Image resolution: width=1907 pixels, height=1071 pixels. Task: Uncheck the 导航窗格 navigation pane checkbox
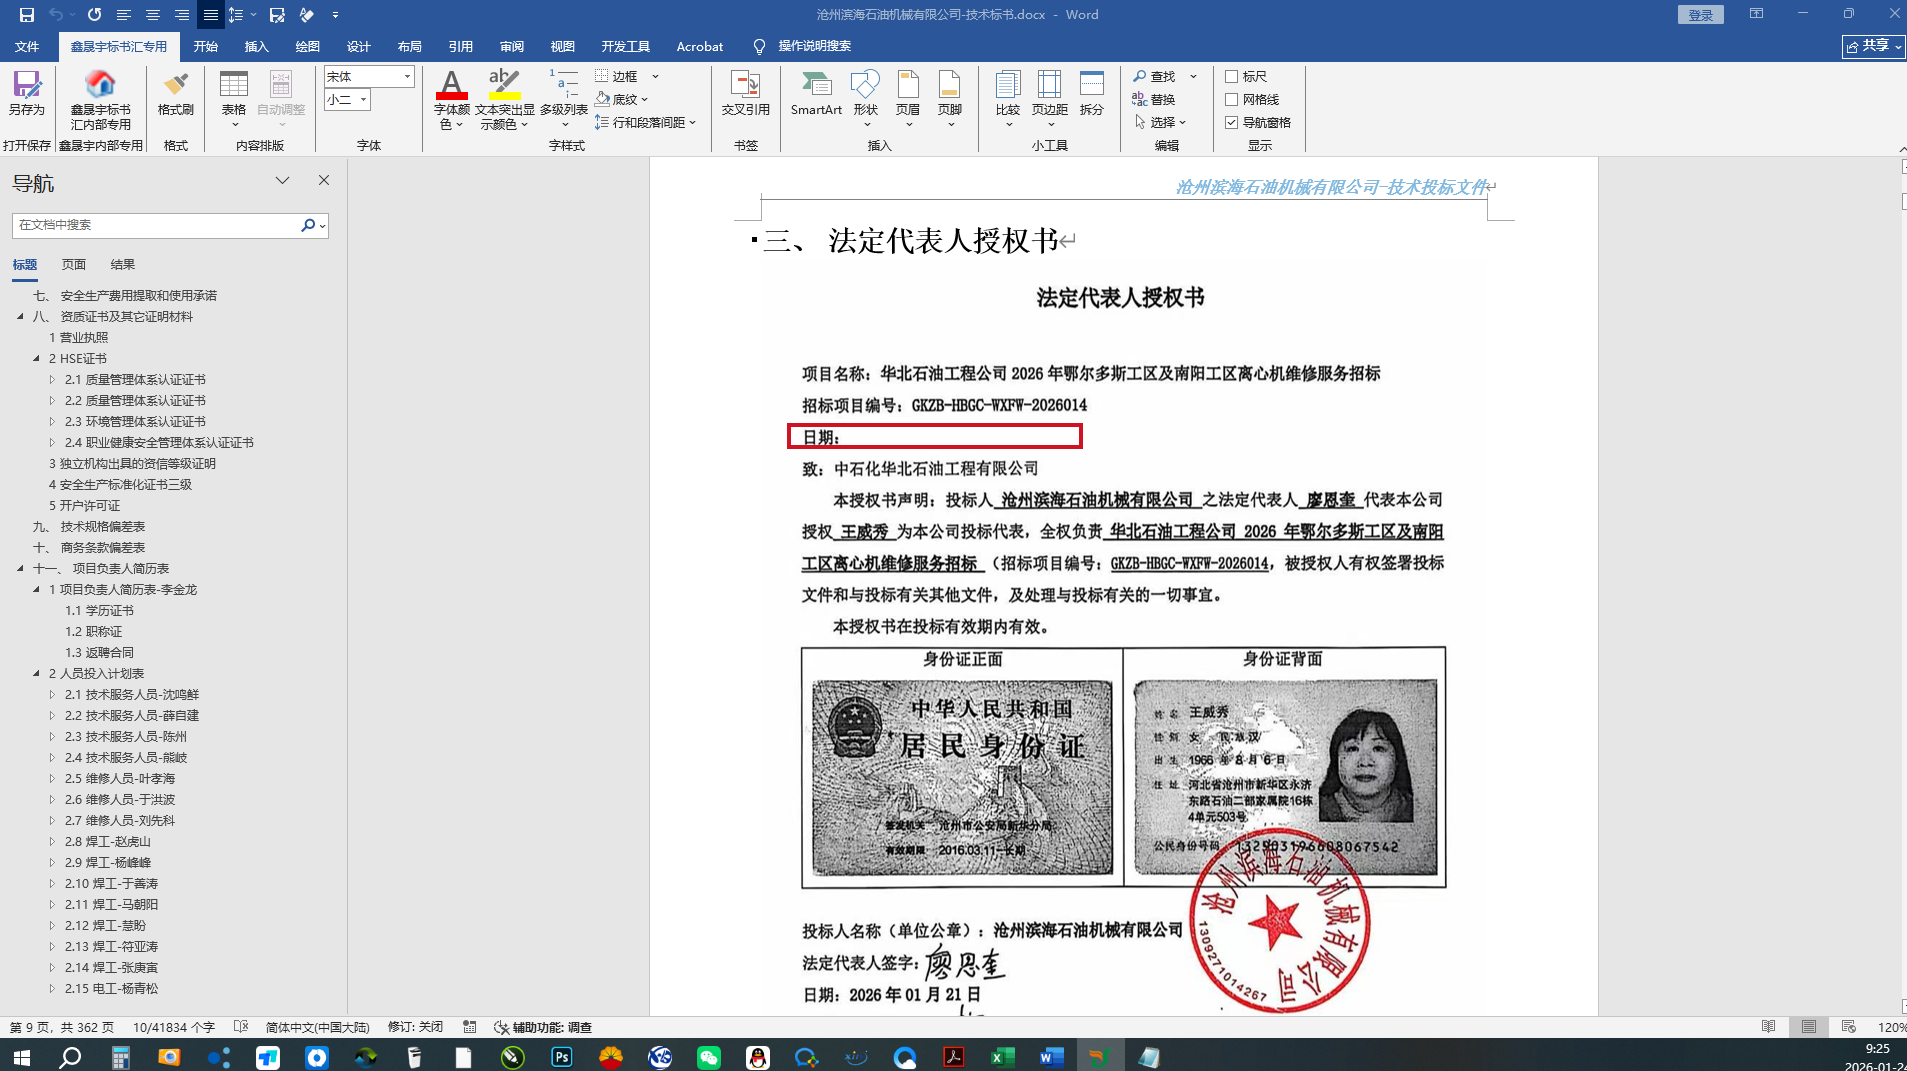point(1232,122)
